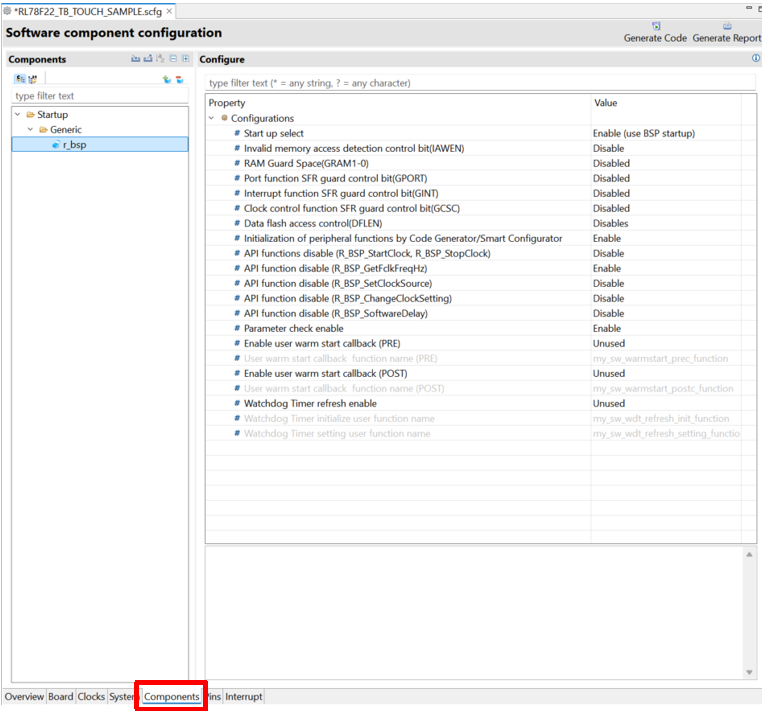
Task: Click the collapse all icon in Components header
Action: coord(173,59)
